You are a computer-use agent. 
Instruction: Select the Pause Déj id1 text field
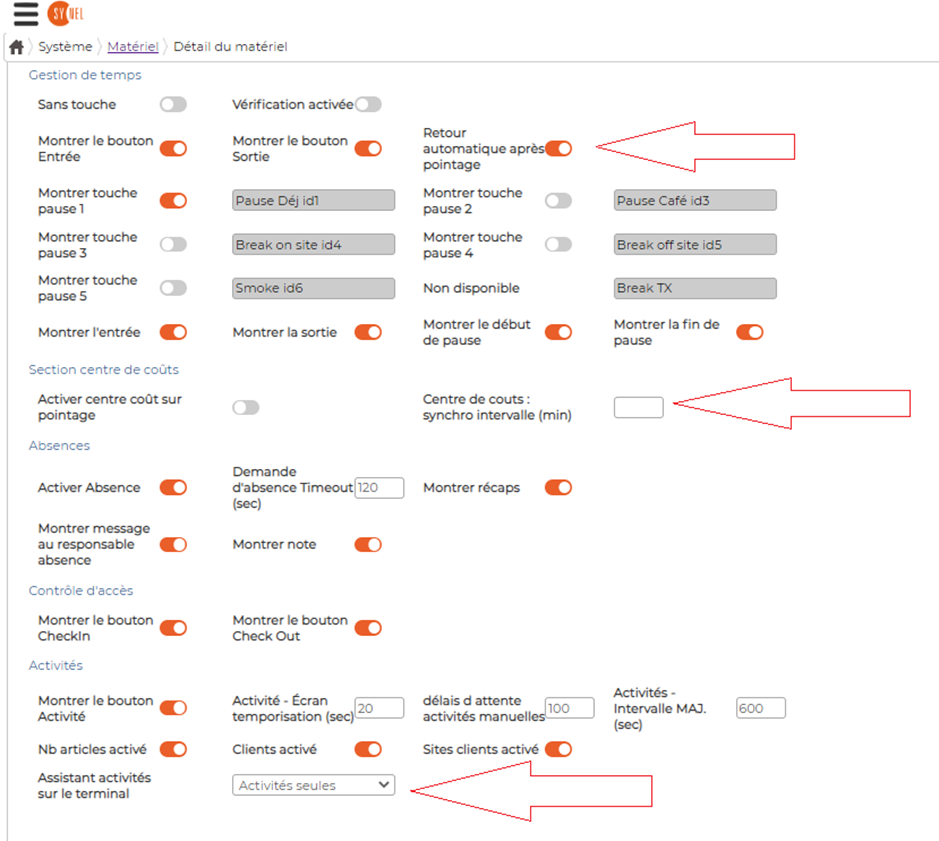point(314,200)
